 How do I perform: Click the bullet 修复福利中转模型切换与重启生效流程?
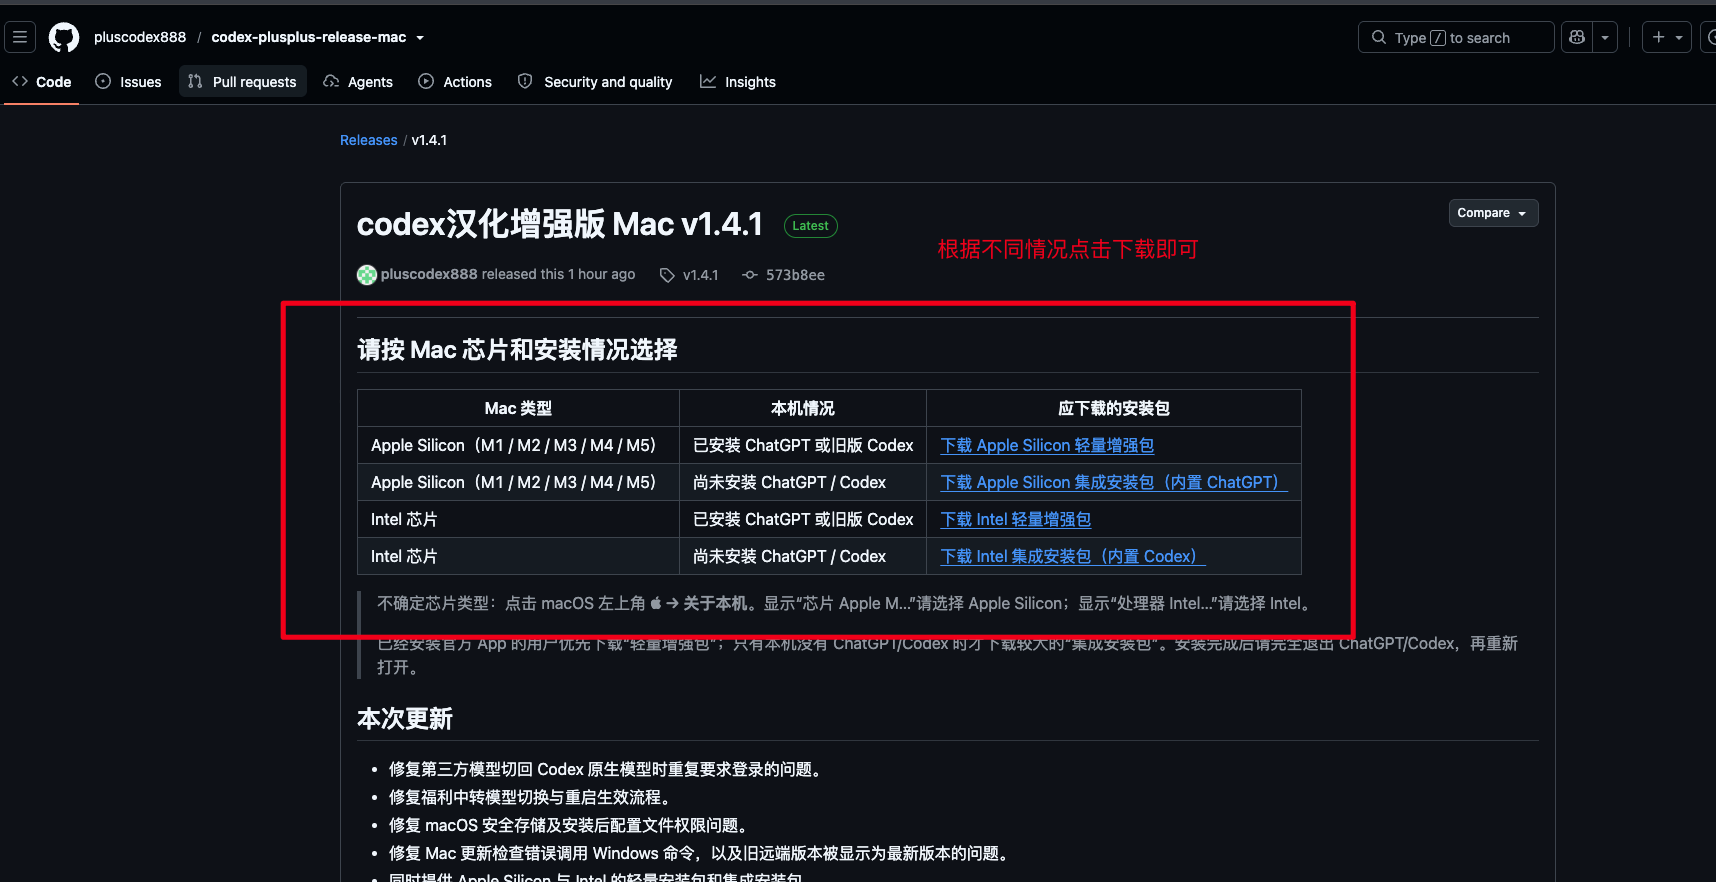pyautogui.click(x=530, y=797)
